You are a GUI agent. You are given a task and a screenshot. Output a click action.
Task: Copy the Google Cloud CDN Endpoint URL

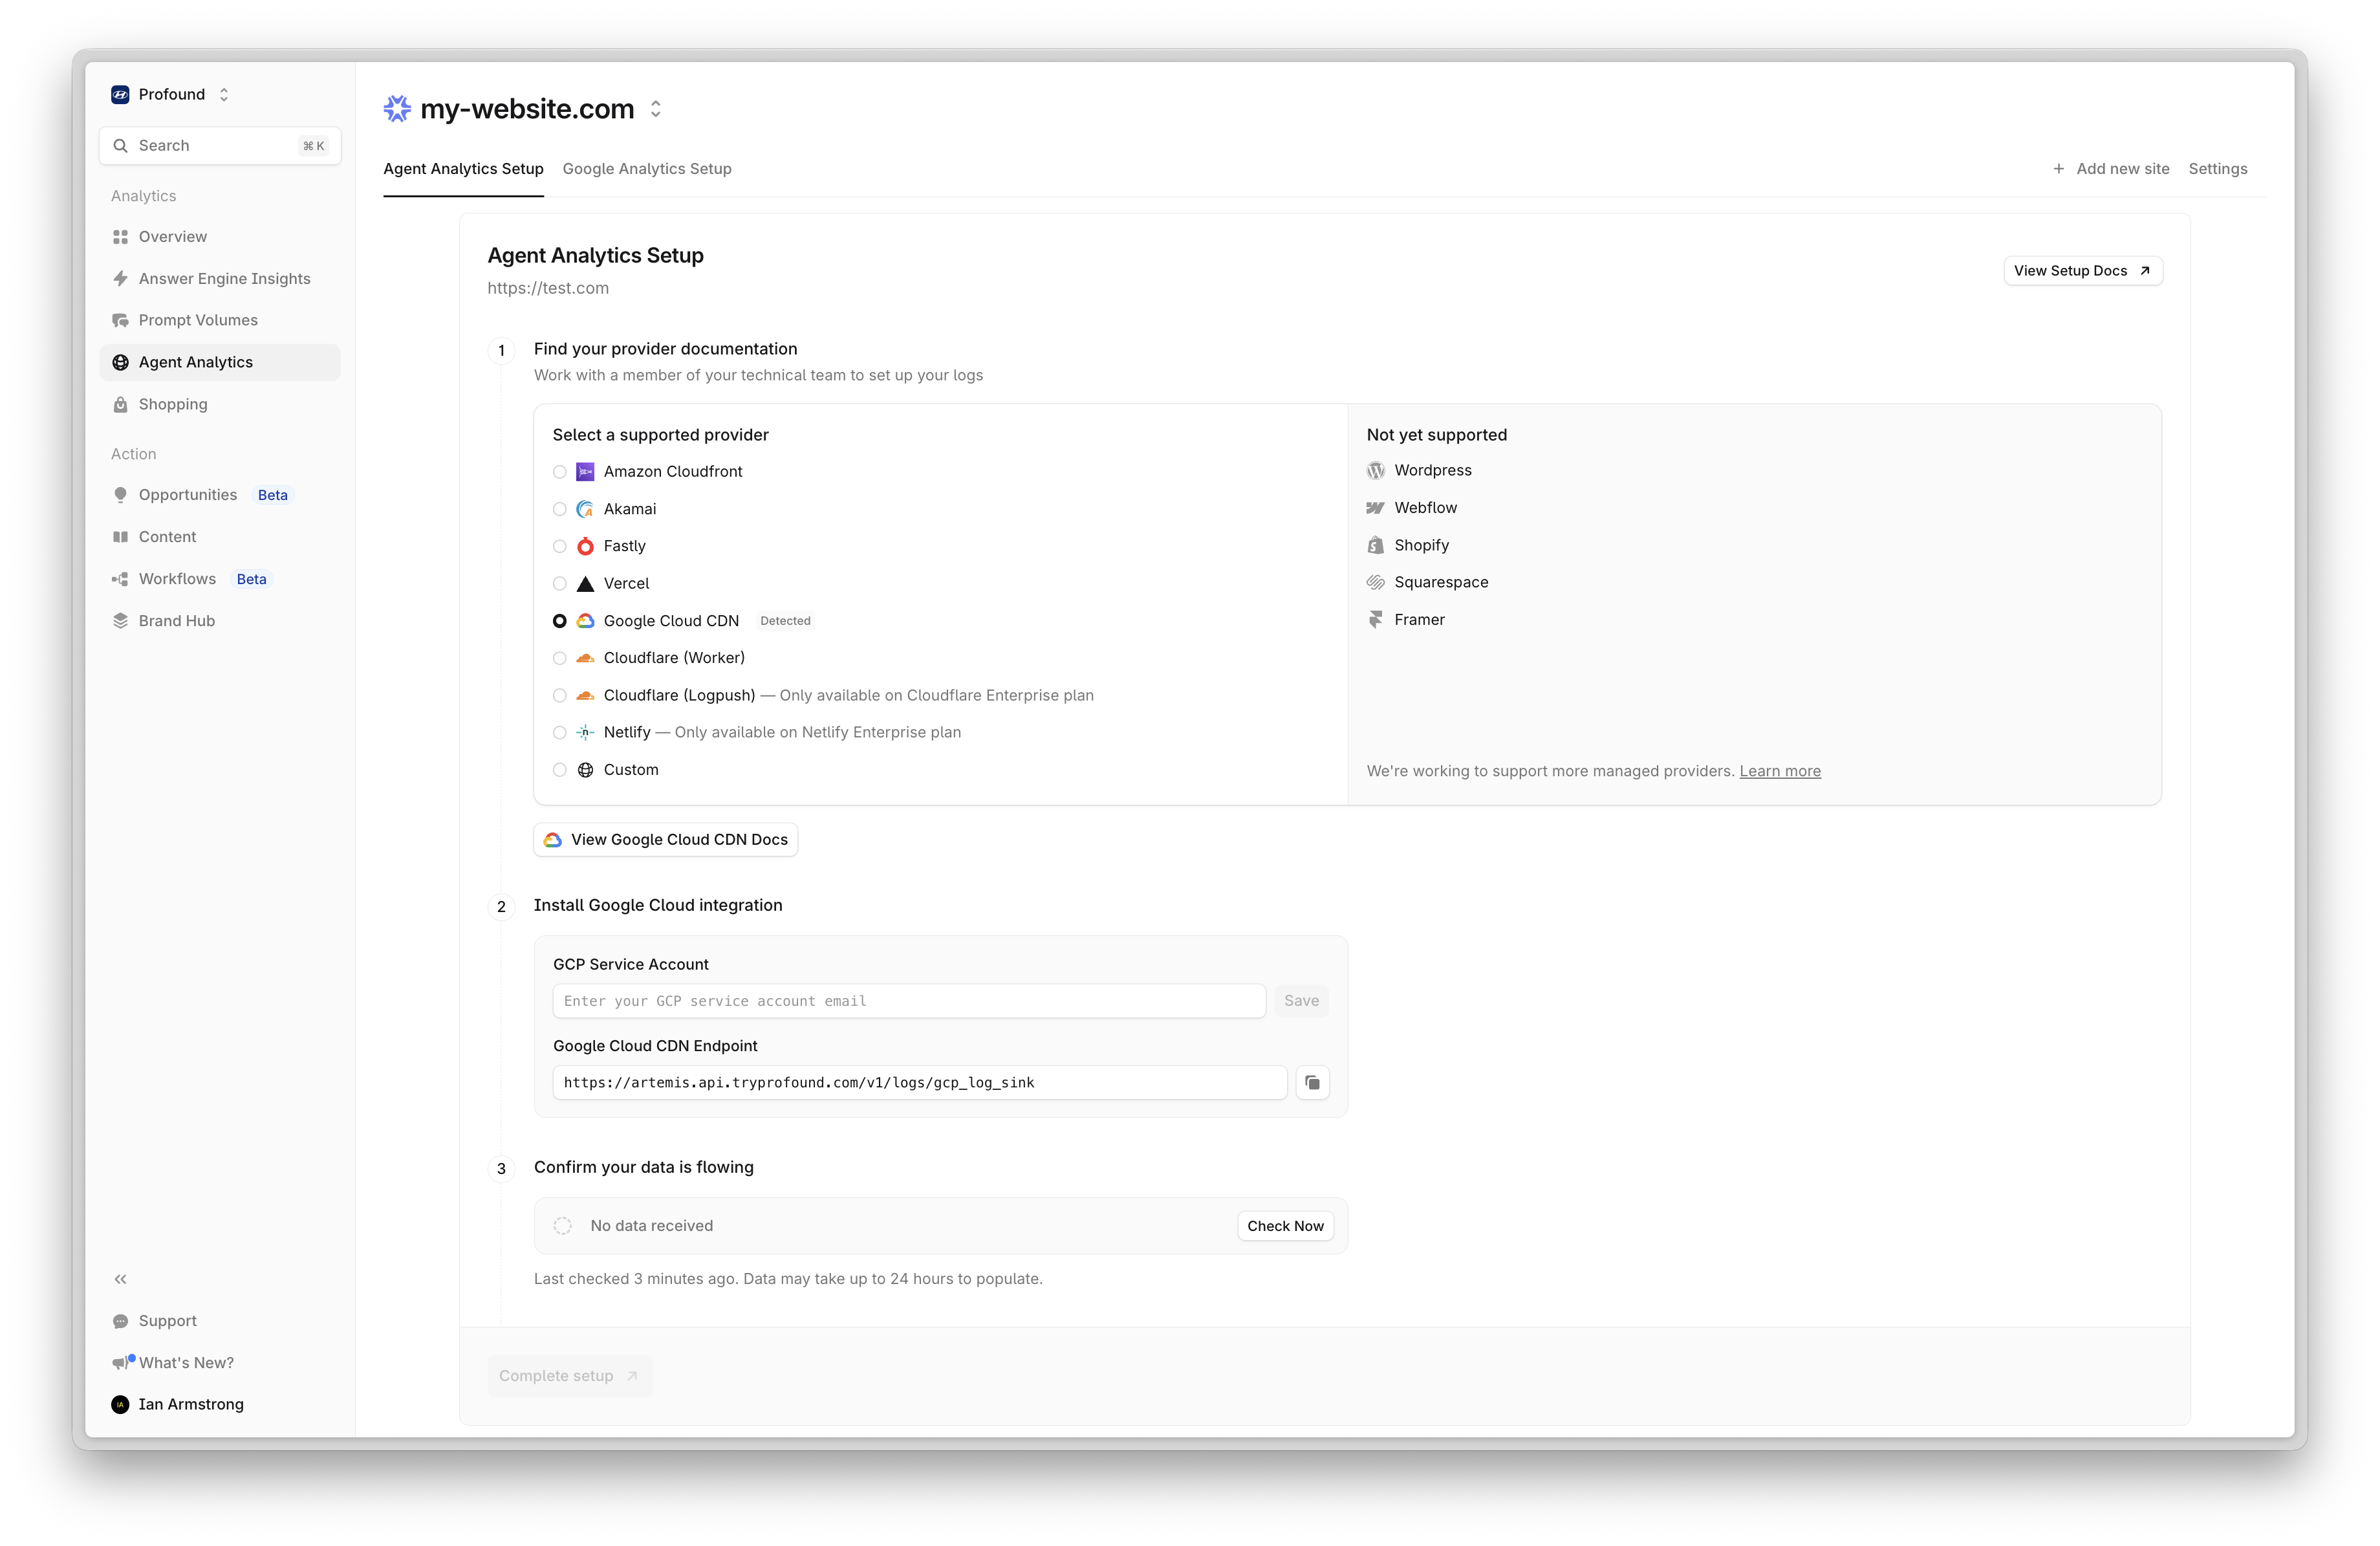pyautogui.click(x=1312, y=1083)
